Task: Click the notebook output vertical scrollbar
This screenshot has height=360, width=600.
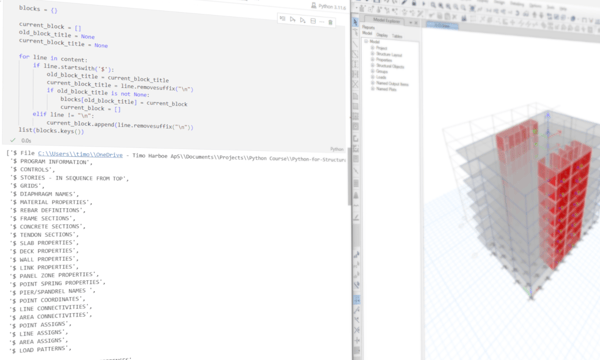Action: click(x=349, y=176)
